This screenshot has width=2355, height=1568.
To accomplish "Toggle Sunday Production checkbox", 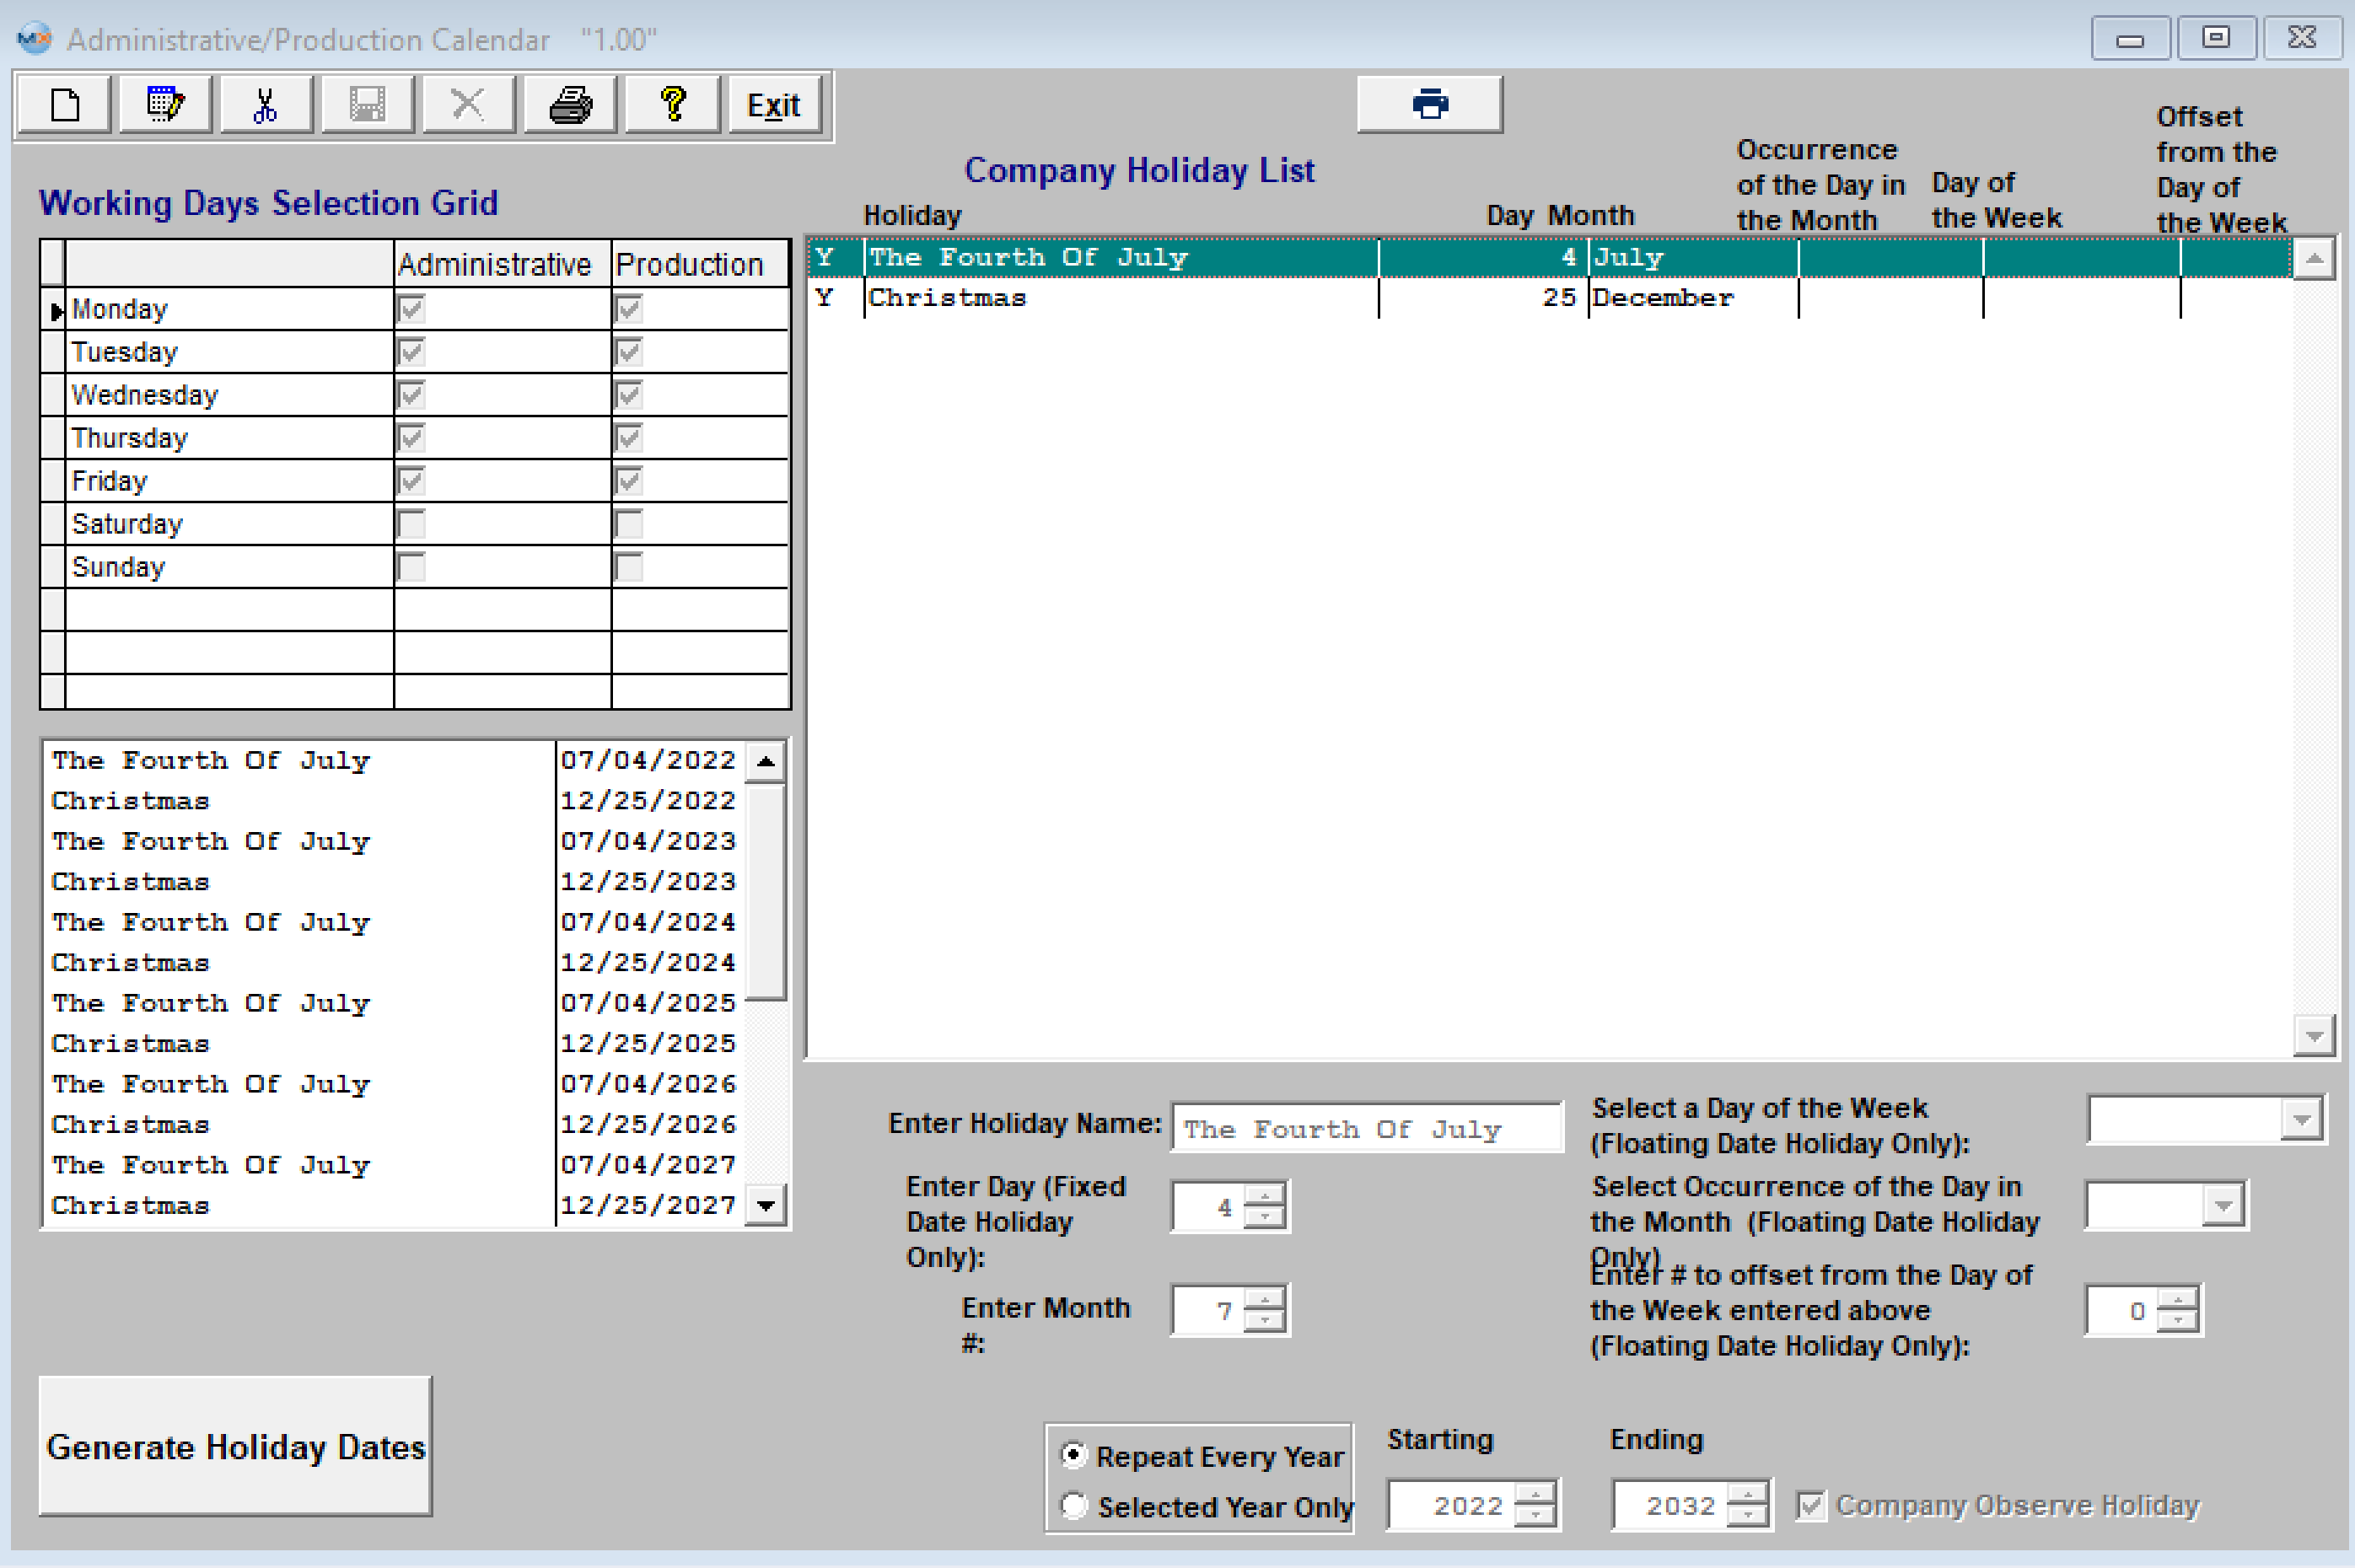I will pyautogui.click(x=629, y=567).
